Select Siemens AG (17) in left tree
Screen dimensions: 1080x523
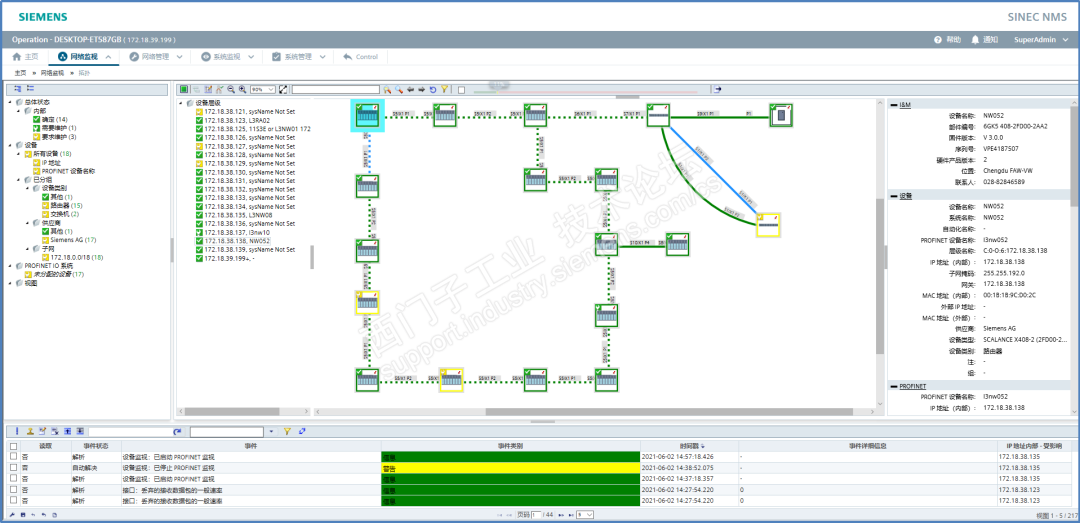(72, 240)
